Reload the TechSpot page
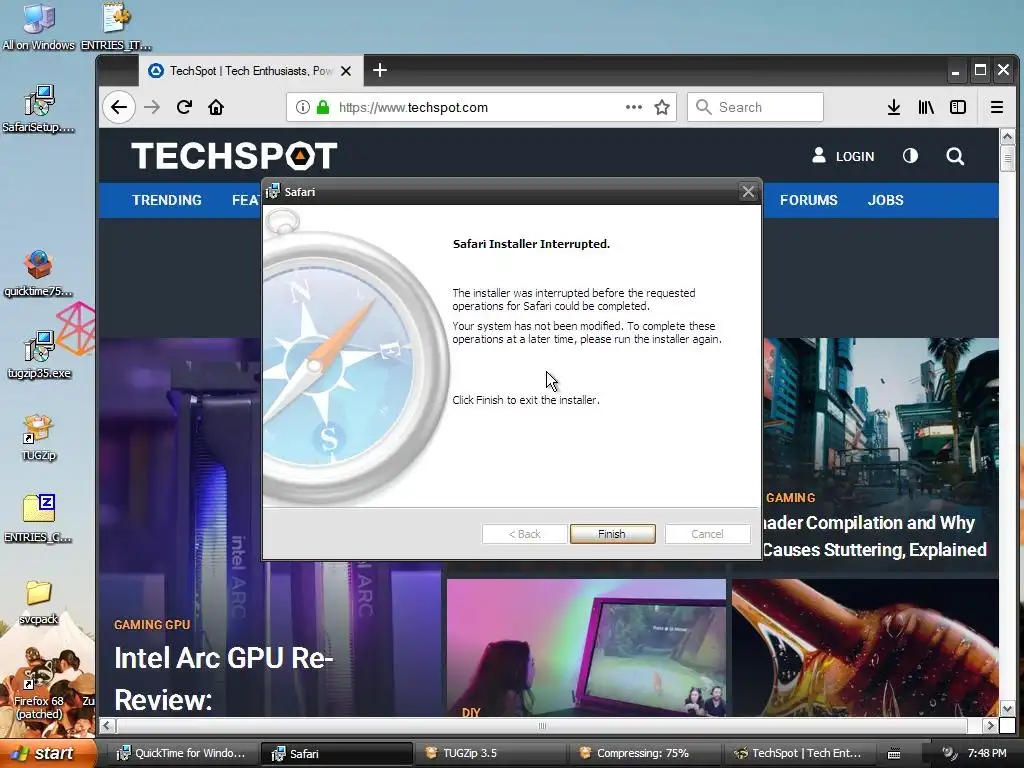The height and width of the screenshot is (768, 1024). point(184,107)
